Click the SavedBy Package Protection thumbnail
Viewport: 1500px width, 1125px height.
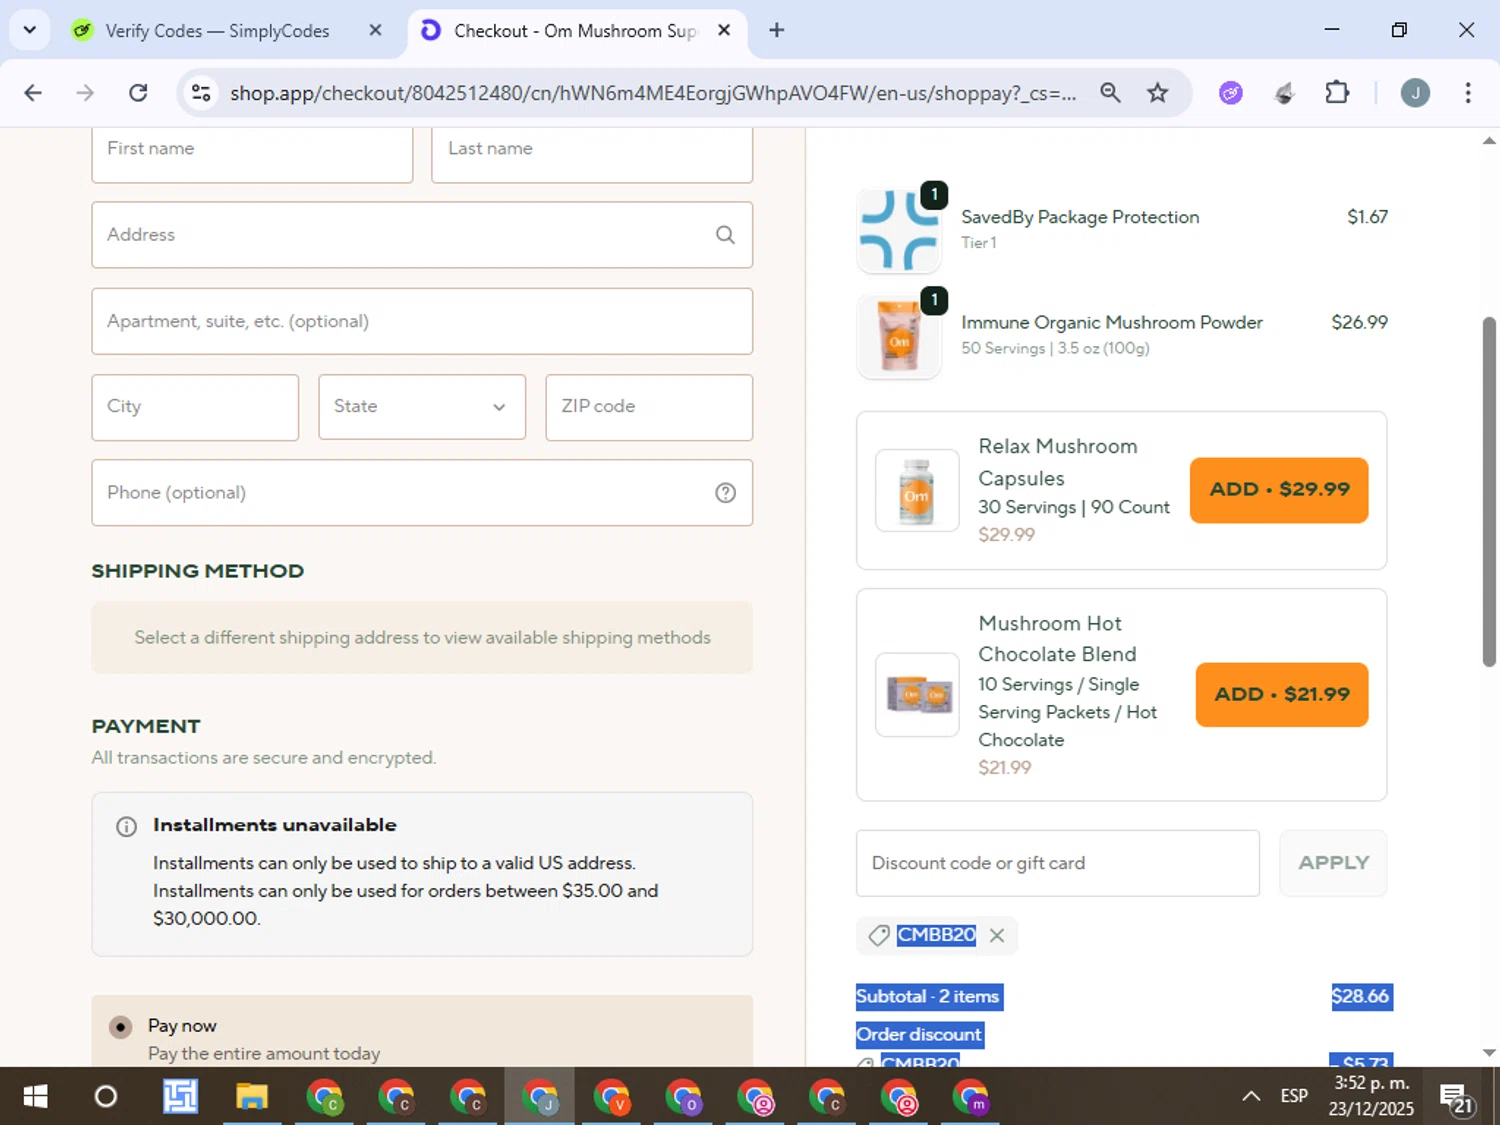coord(899,231)
